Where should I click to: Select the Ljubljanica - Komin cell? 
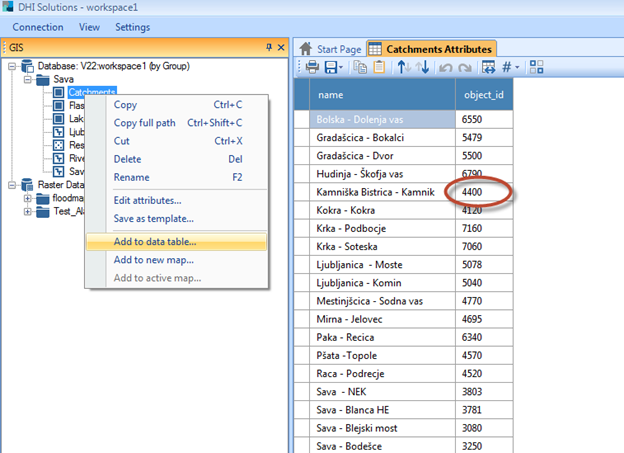click(x=382, y=283)
